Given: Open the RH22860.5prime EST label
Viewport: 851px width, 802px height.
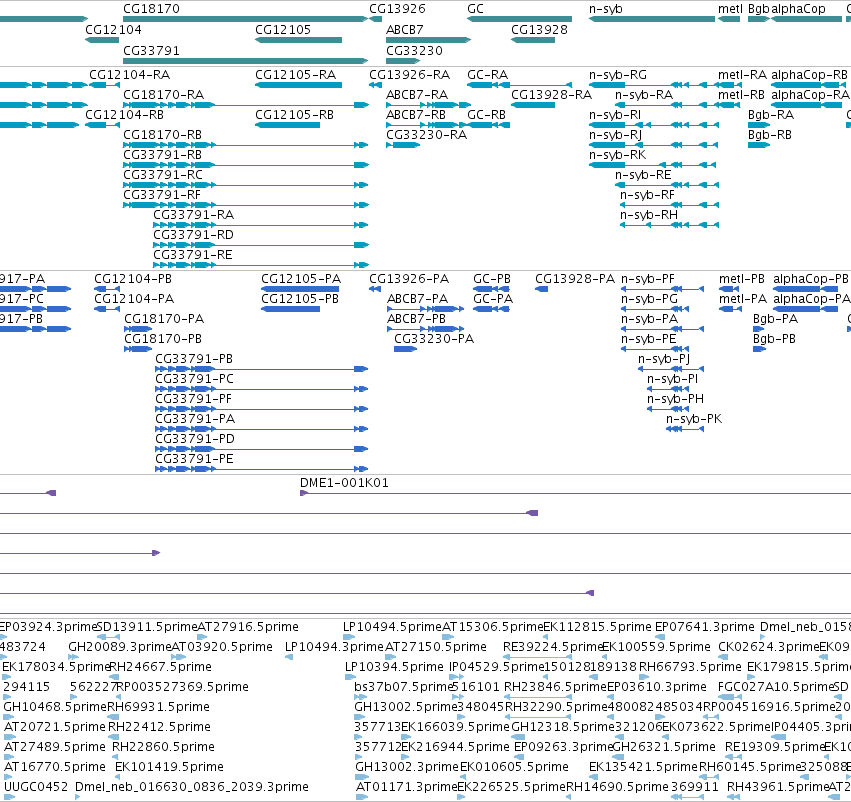Looking at the screenshot, I should 163,747.
